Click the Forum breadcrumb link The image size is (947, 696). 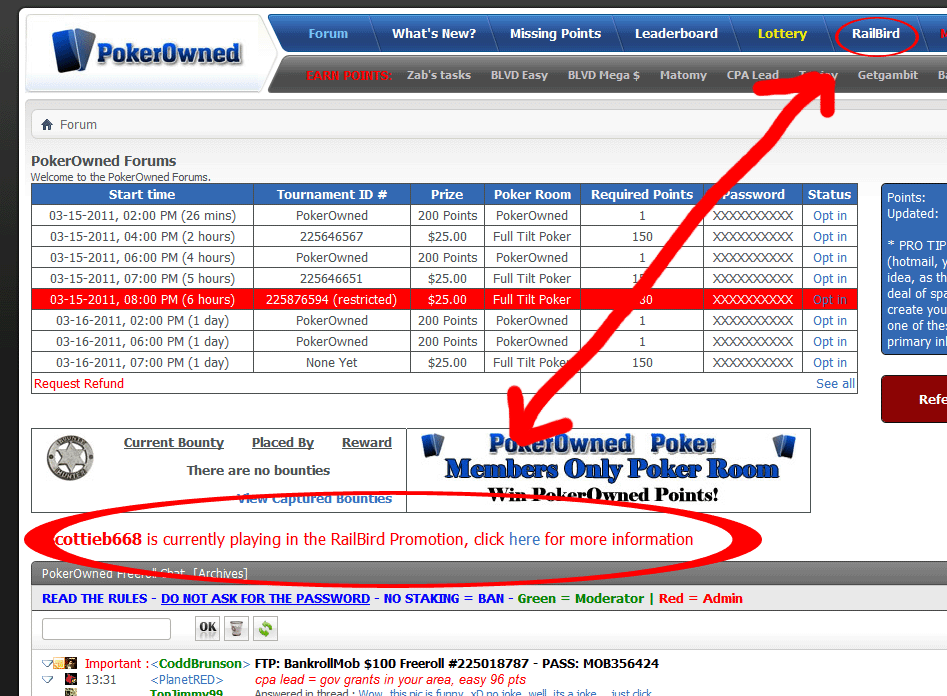coord(78,125)
